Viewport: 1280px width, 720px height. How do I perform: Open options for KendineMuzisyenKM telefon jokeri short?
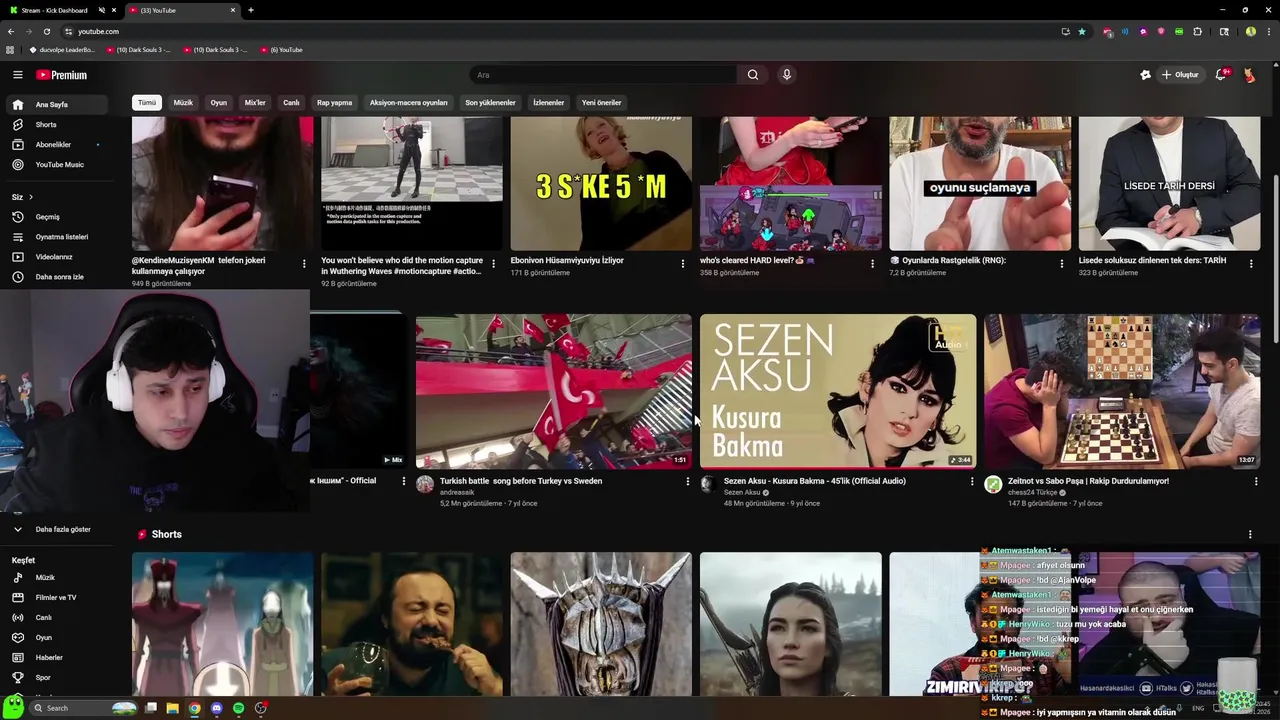(x=304, y=264)
